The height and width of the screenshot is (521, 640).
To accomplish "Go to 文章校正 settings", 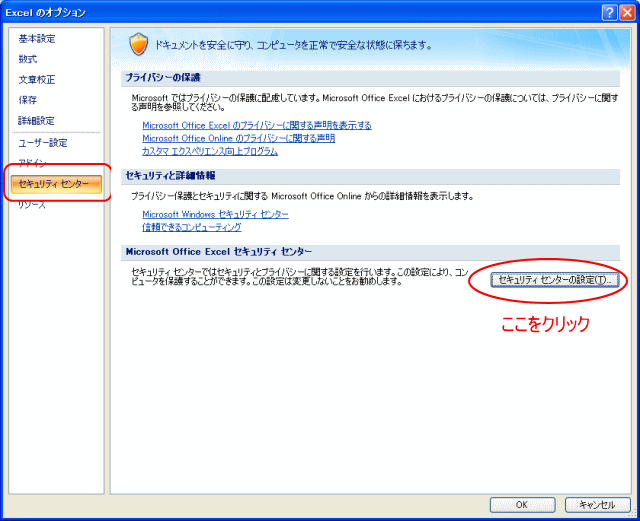I will tap(37, 80).
